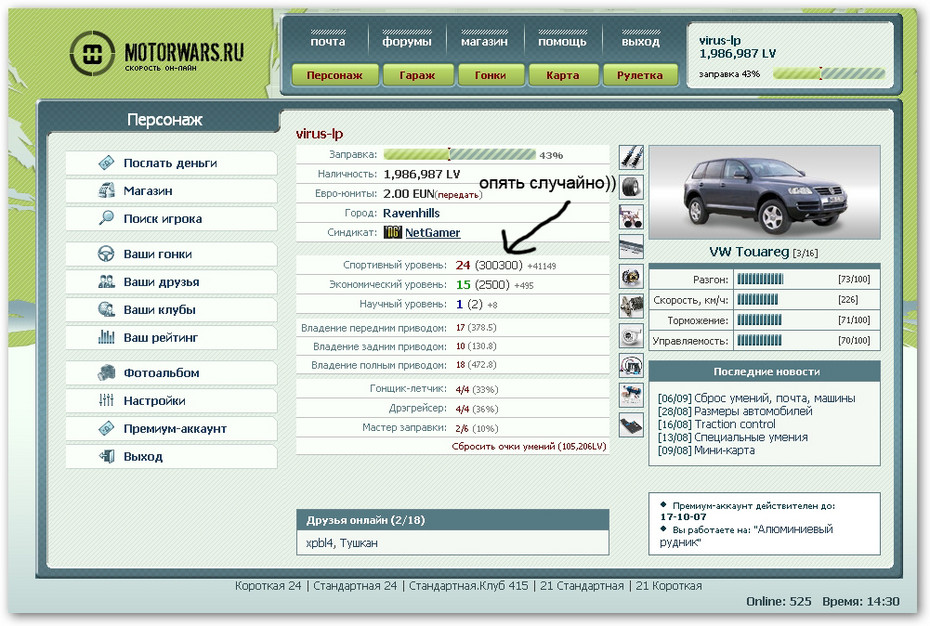Click Стандартная.Клуб 415 in the footer
Viewport: 930px width, 626px height.
pyautogui.click(x=469, y=586)
